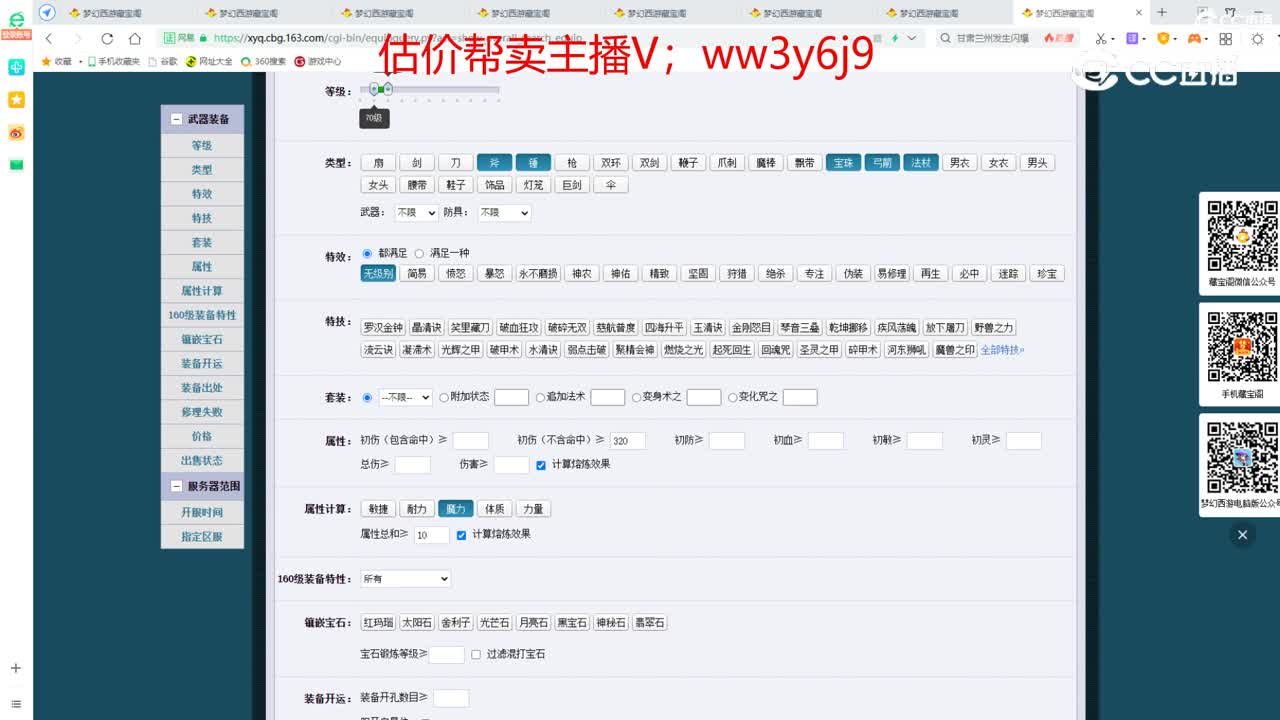Viewport: 1280px width, 720px height.
Task: Select the 满足一种 radio option under 特效
Action: (x=419, y=252)
